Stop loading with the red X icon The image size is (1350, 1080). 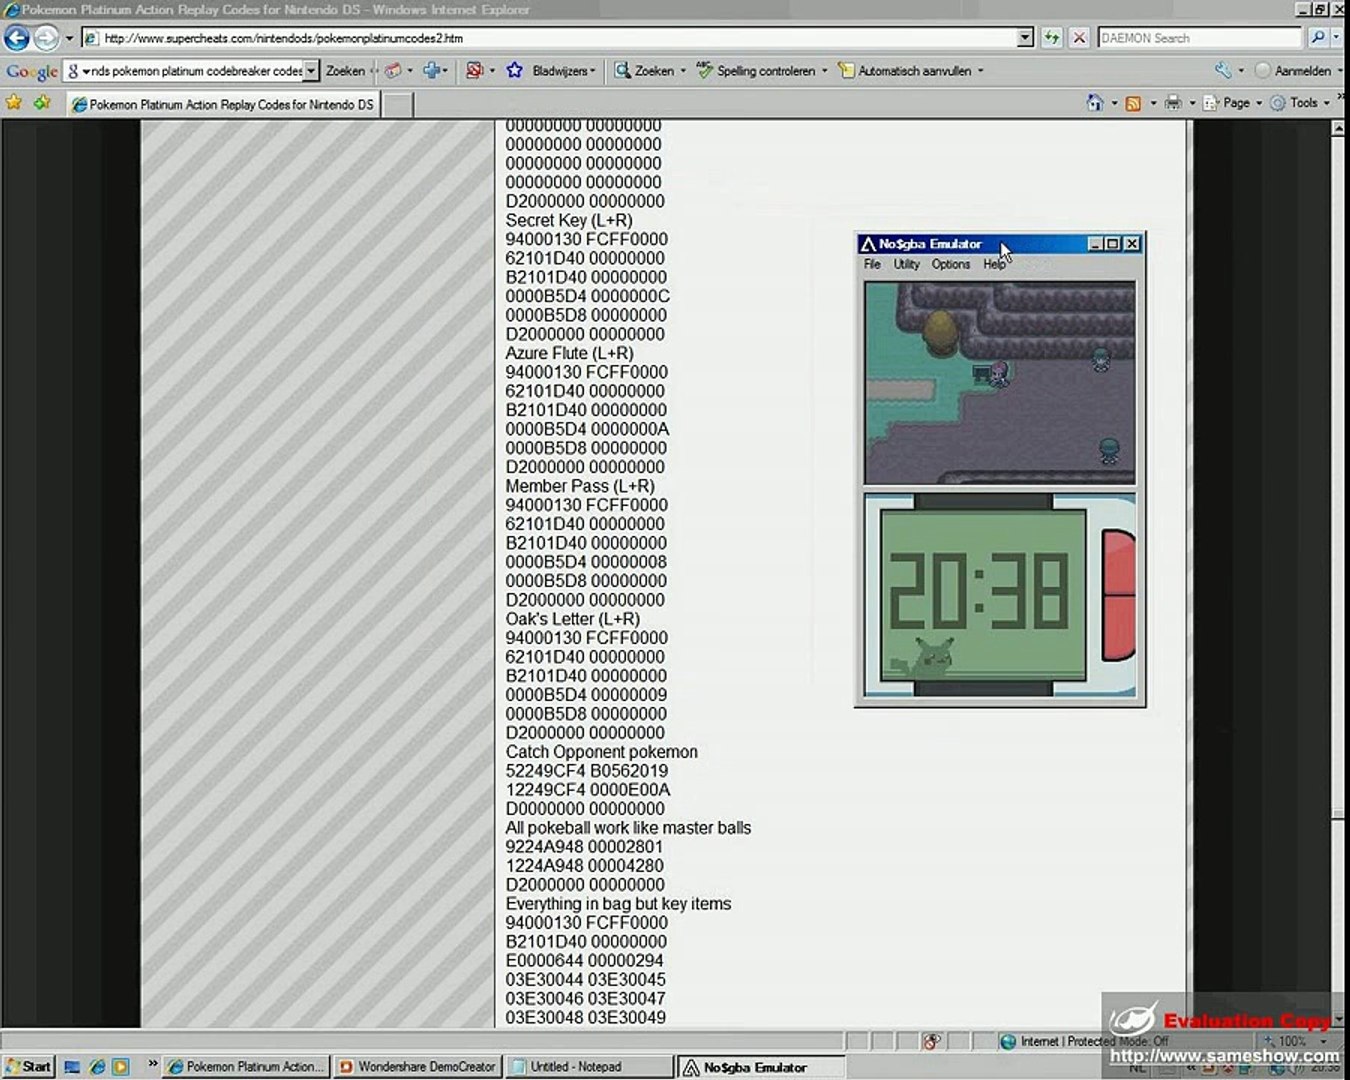(1079, 38)
